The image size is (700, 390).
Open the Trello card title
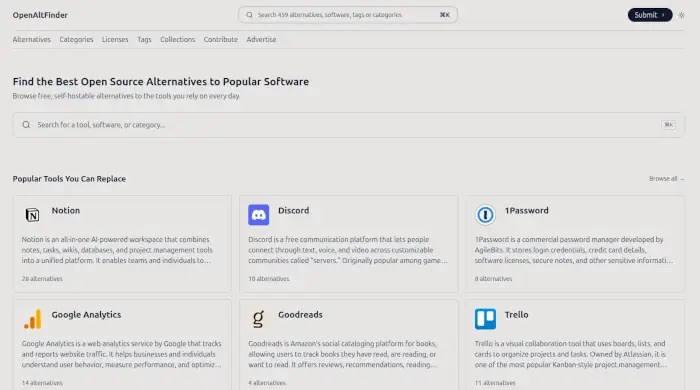point(516,315)
